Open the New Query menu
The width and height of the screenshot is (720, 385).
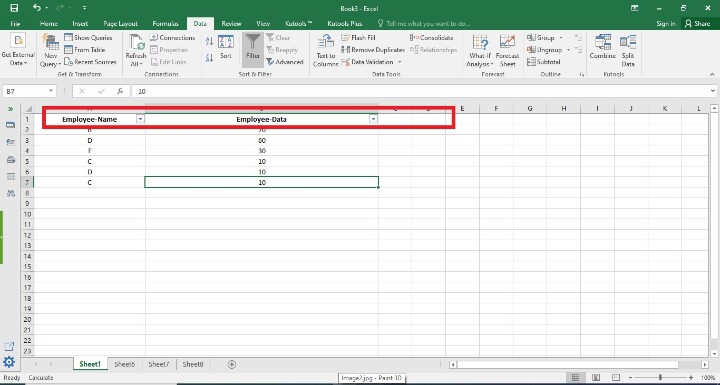click(50, 51)
